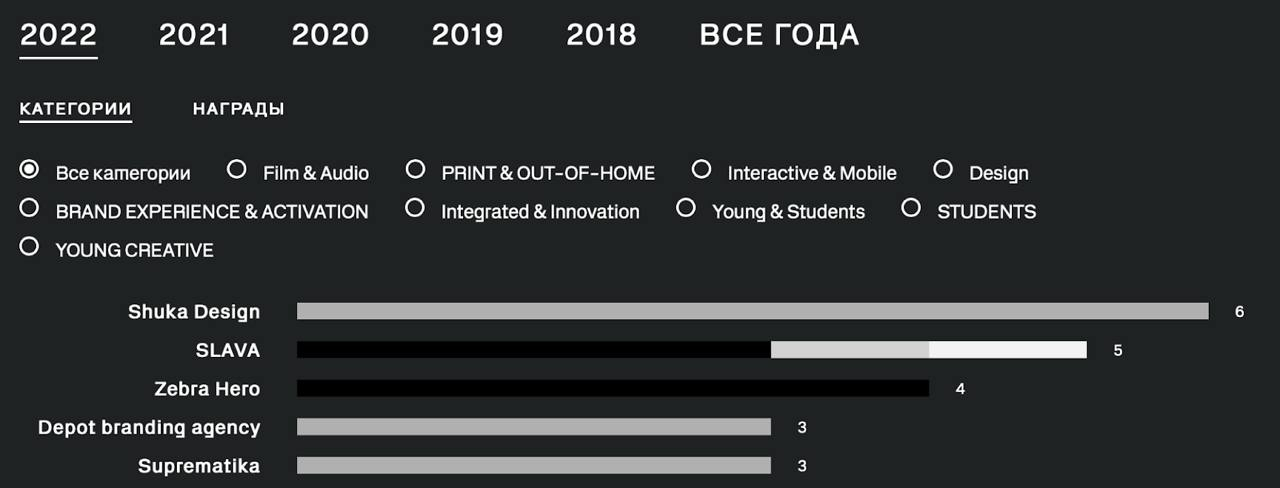This screenshot has height=488, width=1280.
Task: Choose BRAND EXPERIENCE & ACTIVATION option
Action: pyautogui.click(x=30, y=209)
